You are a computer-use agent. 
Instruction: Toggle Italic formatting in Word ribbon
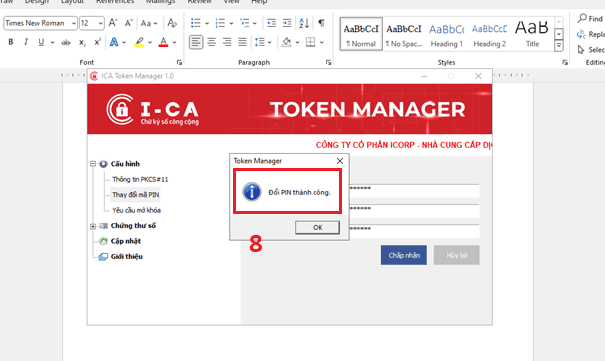(x=26, y=42)
